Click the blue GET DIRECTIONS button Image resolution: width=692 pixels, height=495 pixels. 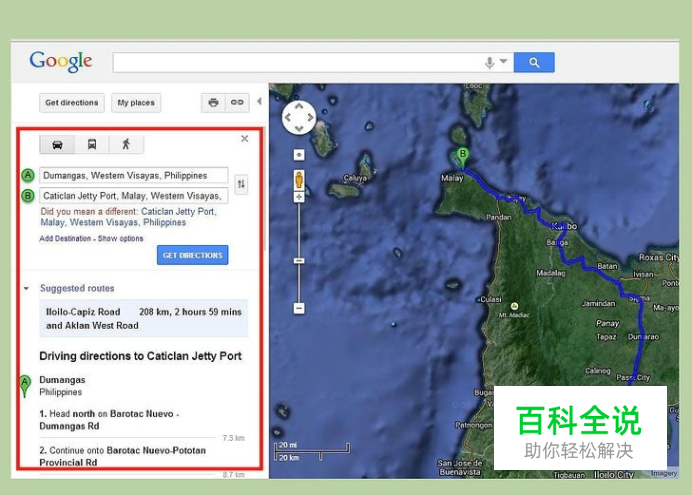tap(192, 255)
